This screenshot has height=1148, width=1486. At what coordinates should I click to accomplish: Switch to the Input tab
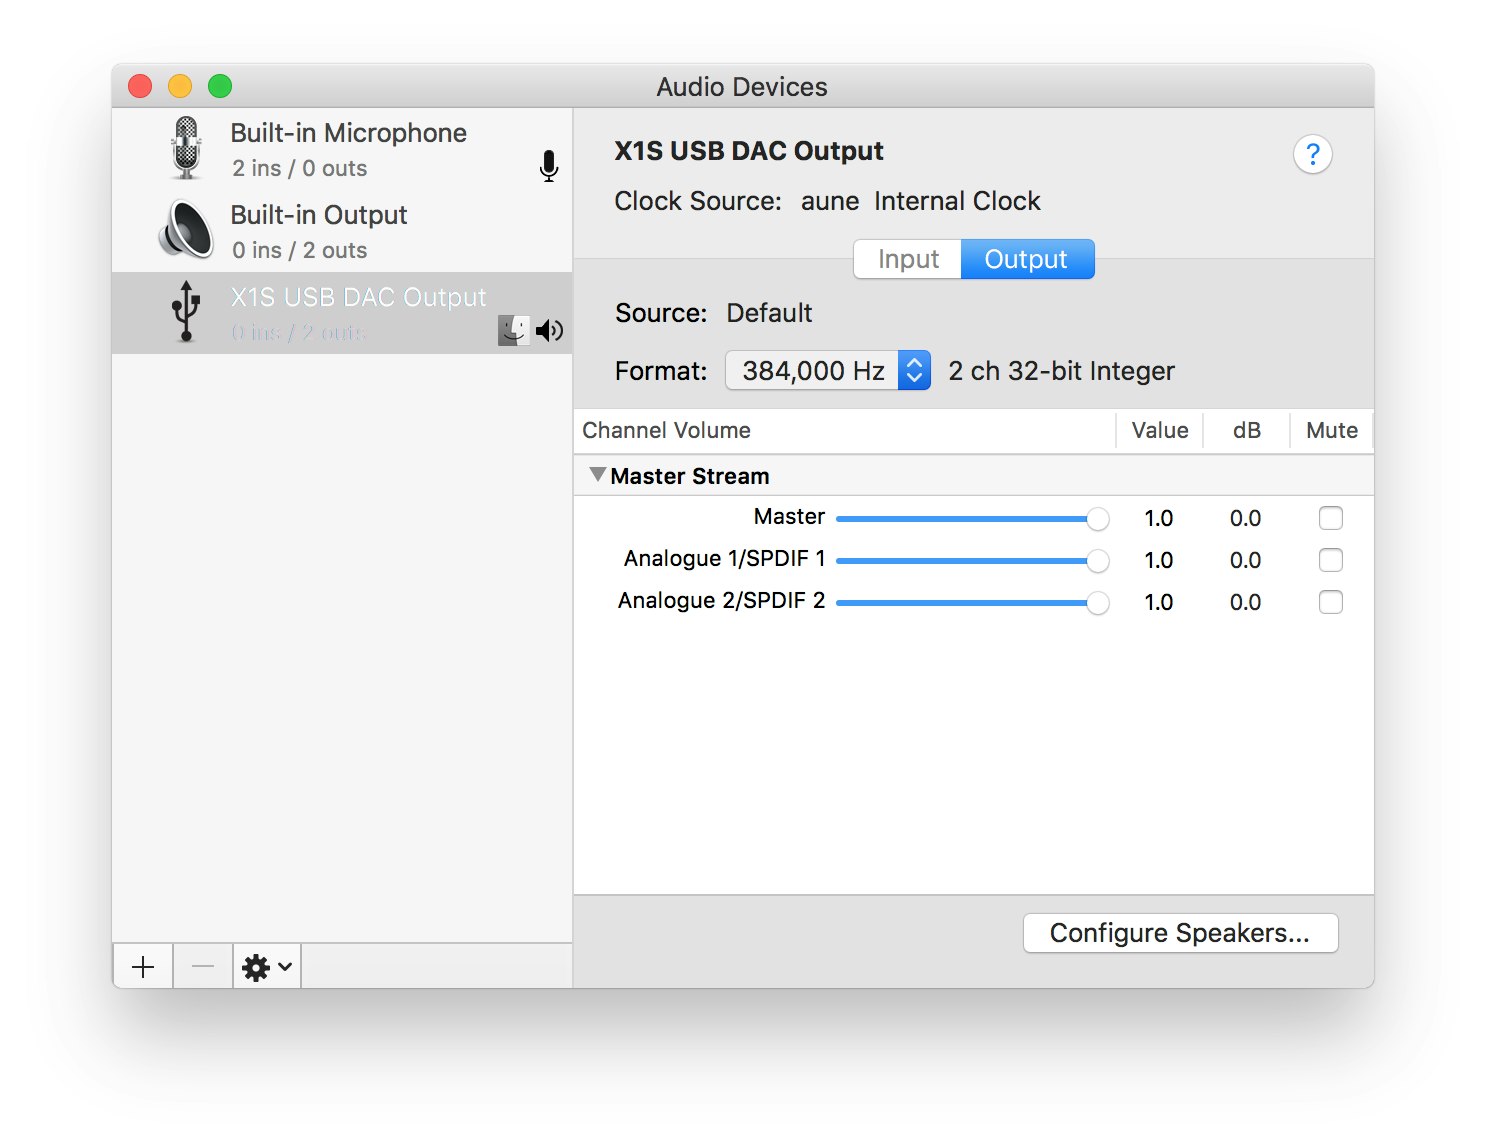[908, 259]
